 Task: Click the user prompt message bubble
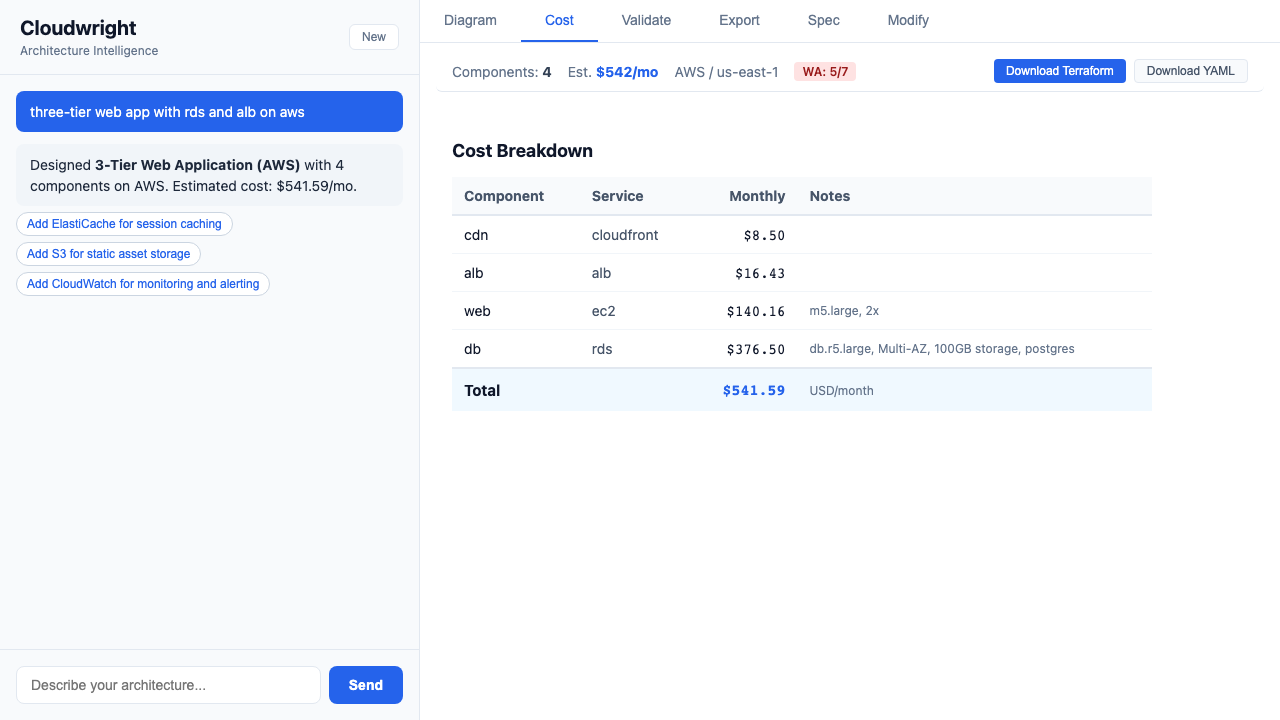[x=209, y=112]
